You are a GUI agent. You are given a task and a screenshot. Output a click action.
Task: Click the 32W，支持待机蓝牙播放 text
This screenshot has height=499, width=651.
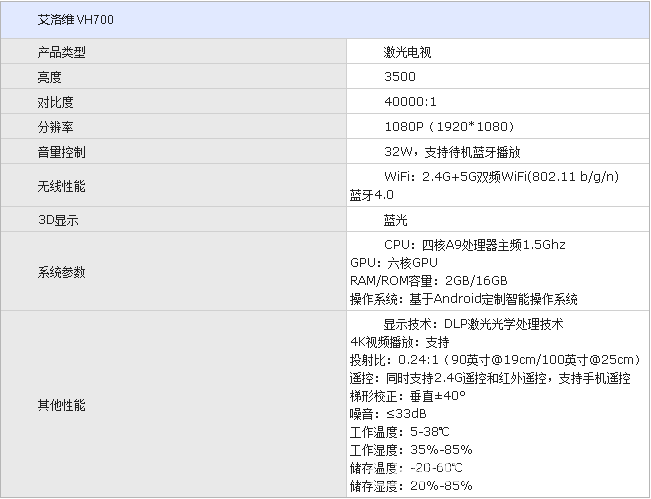(452, 152)
